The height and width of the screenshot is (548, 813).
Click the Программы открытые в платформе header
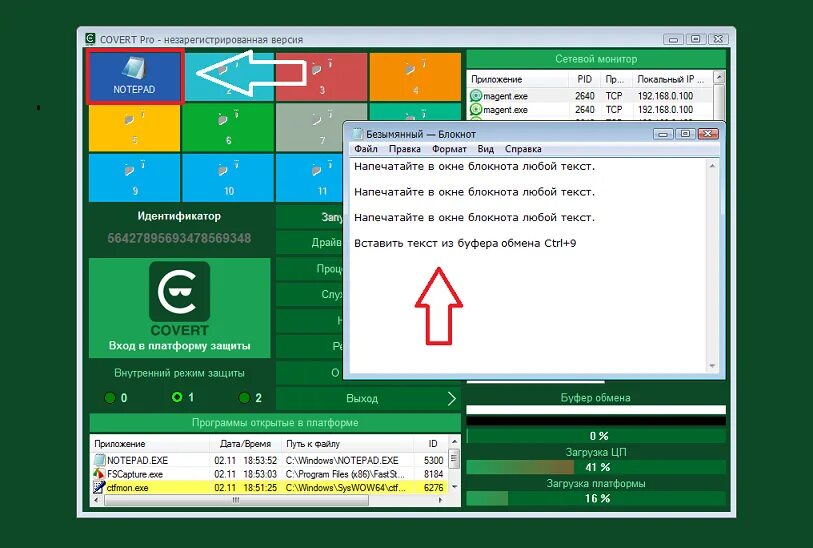(275, 423)
